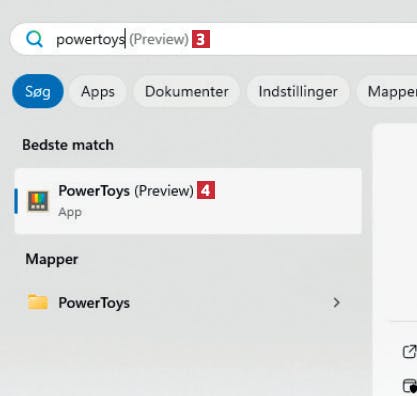The width and height of the screenshot is (417, 396).
Task: Expand the PowerToys folder chevron arrow
Action: 336,303
